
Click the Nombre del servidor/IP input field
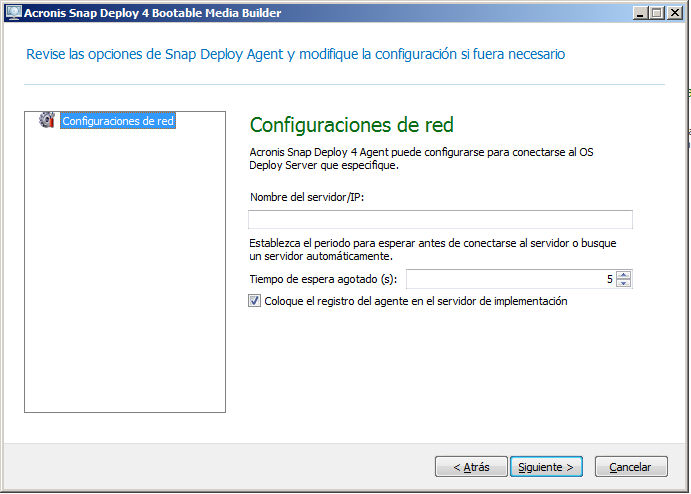pyautogui.click(x=440, y=219)
